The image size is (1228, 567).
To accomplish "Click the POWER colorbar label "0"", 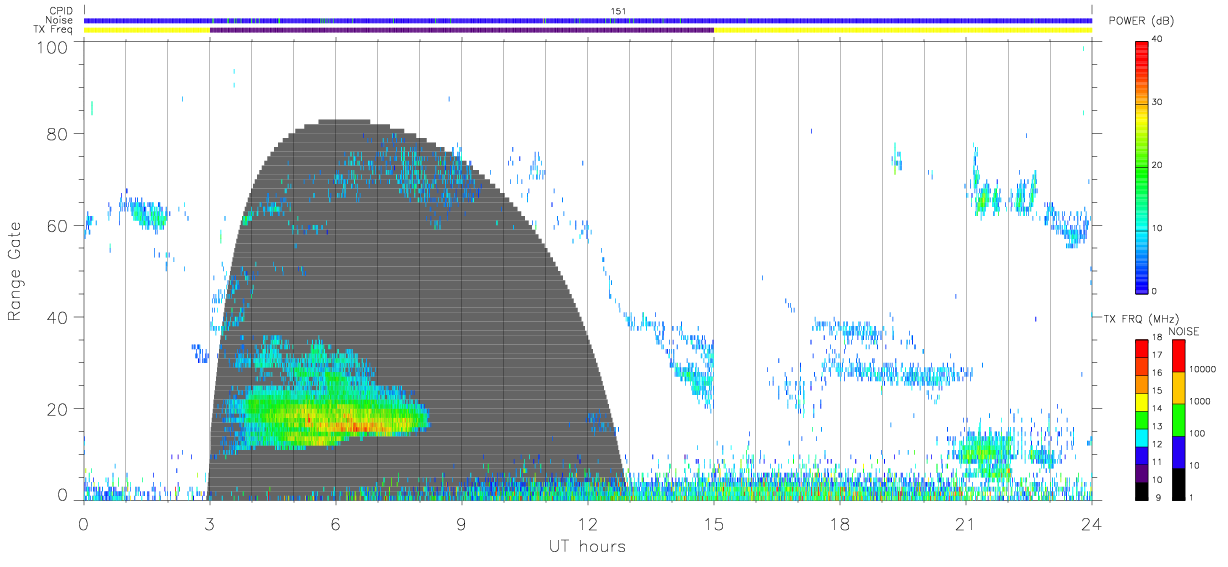I will pyautogui.click(x=1154, y=291).
